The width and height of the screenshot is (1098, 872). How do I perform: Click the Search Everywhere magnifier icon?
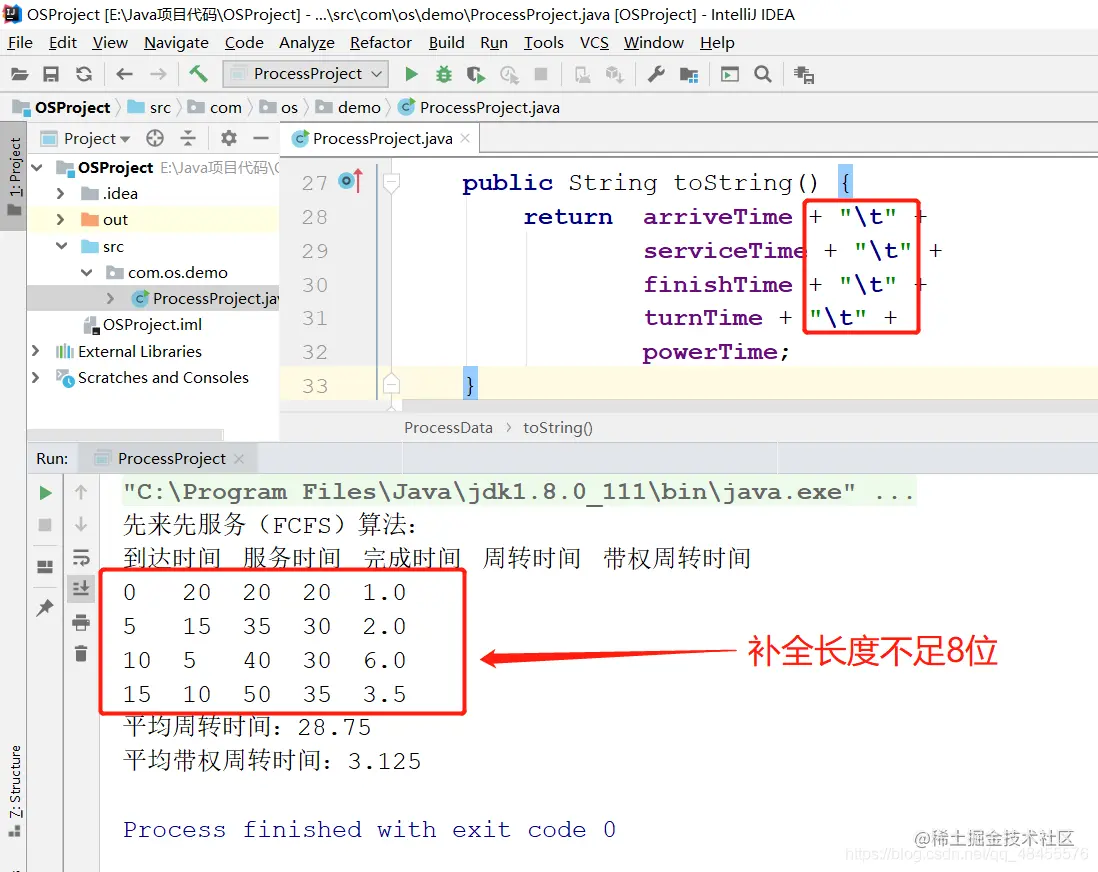(x=763, y=74)
